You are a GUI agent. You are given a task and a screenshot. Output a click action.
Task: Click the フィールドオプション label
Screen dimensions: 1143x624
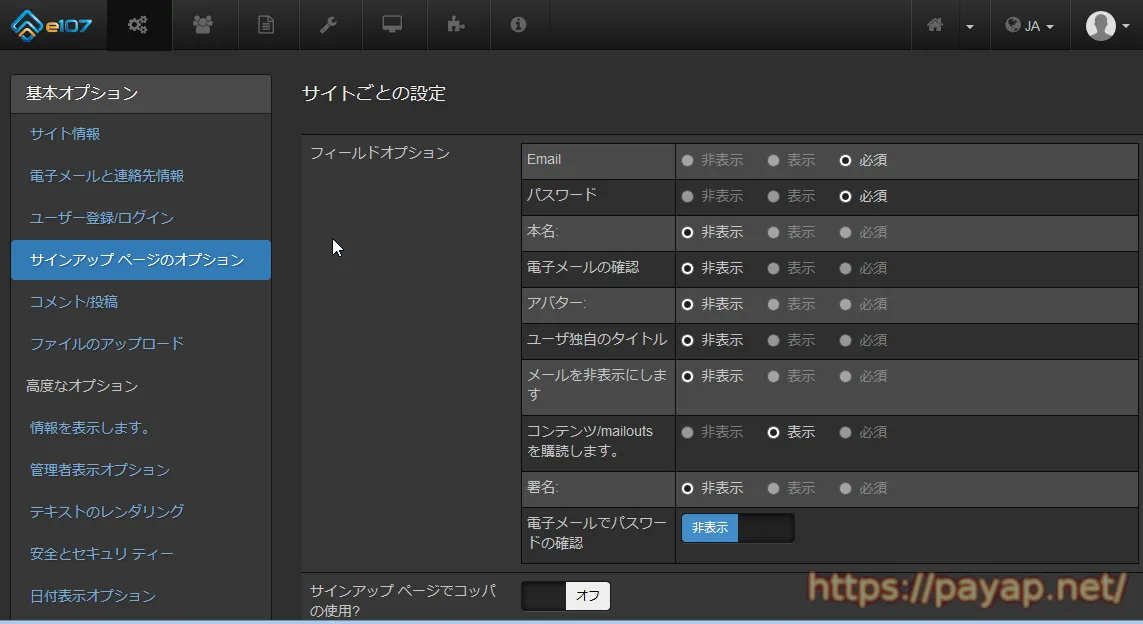coord(380,153)
